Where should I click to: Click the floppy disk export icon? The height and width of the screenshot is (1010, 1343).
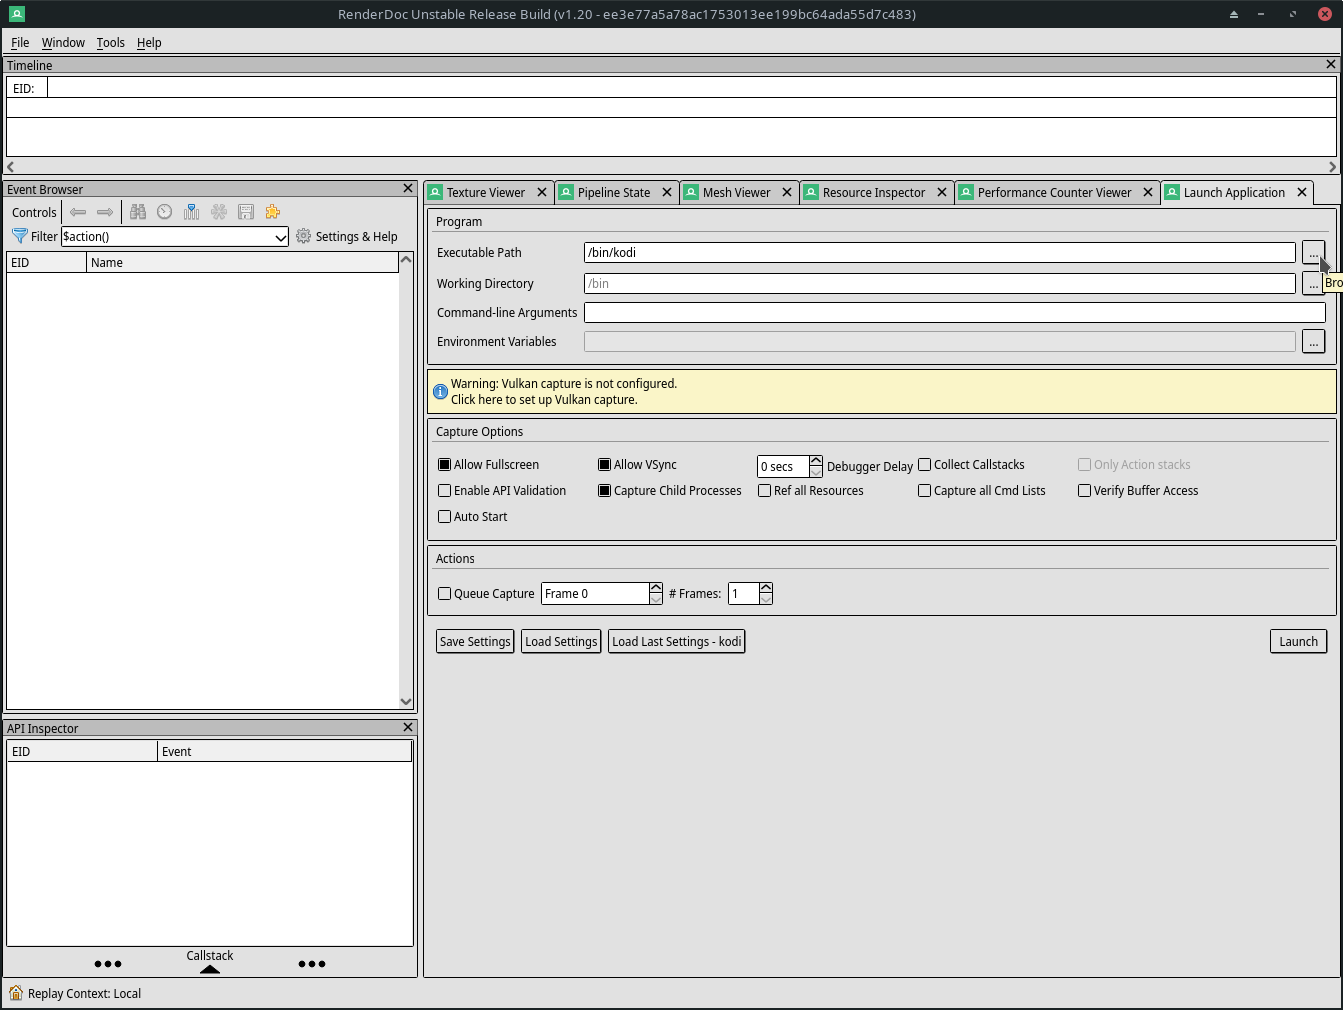tap(246, 212)
